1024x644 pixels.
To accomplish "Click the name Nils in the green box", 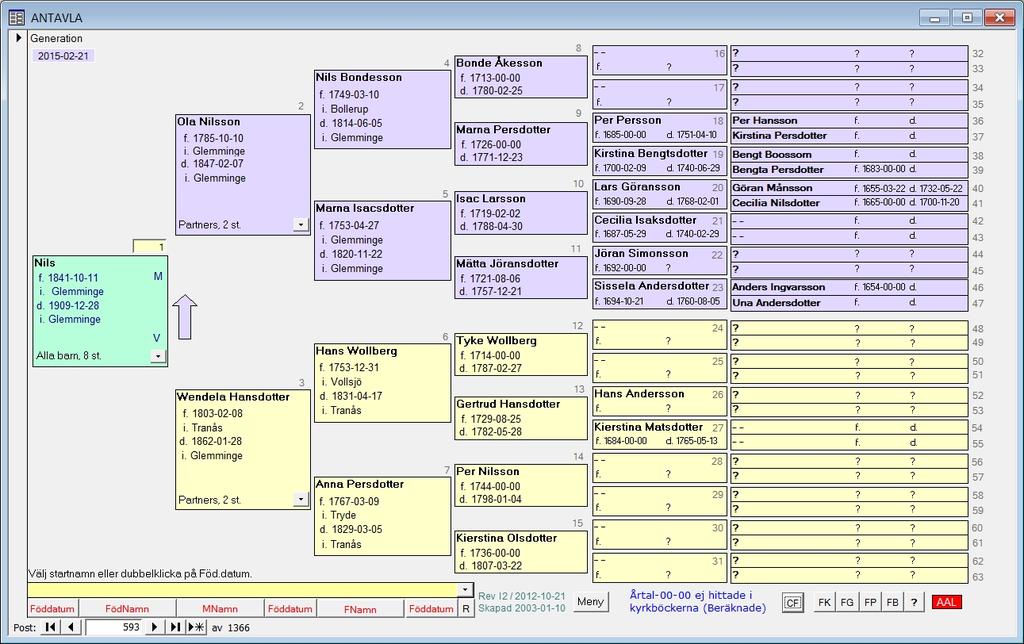I will tap(44, 263).
